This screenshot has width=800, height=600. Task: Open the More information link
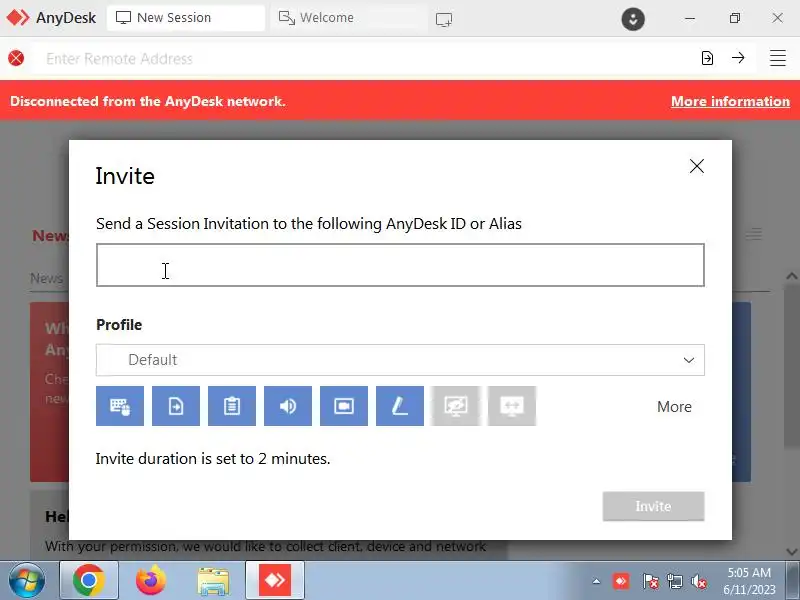tap(730, 101)
